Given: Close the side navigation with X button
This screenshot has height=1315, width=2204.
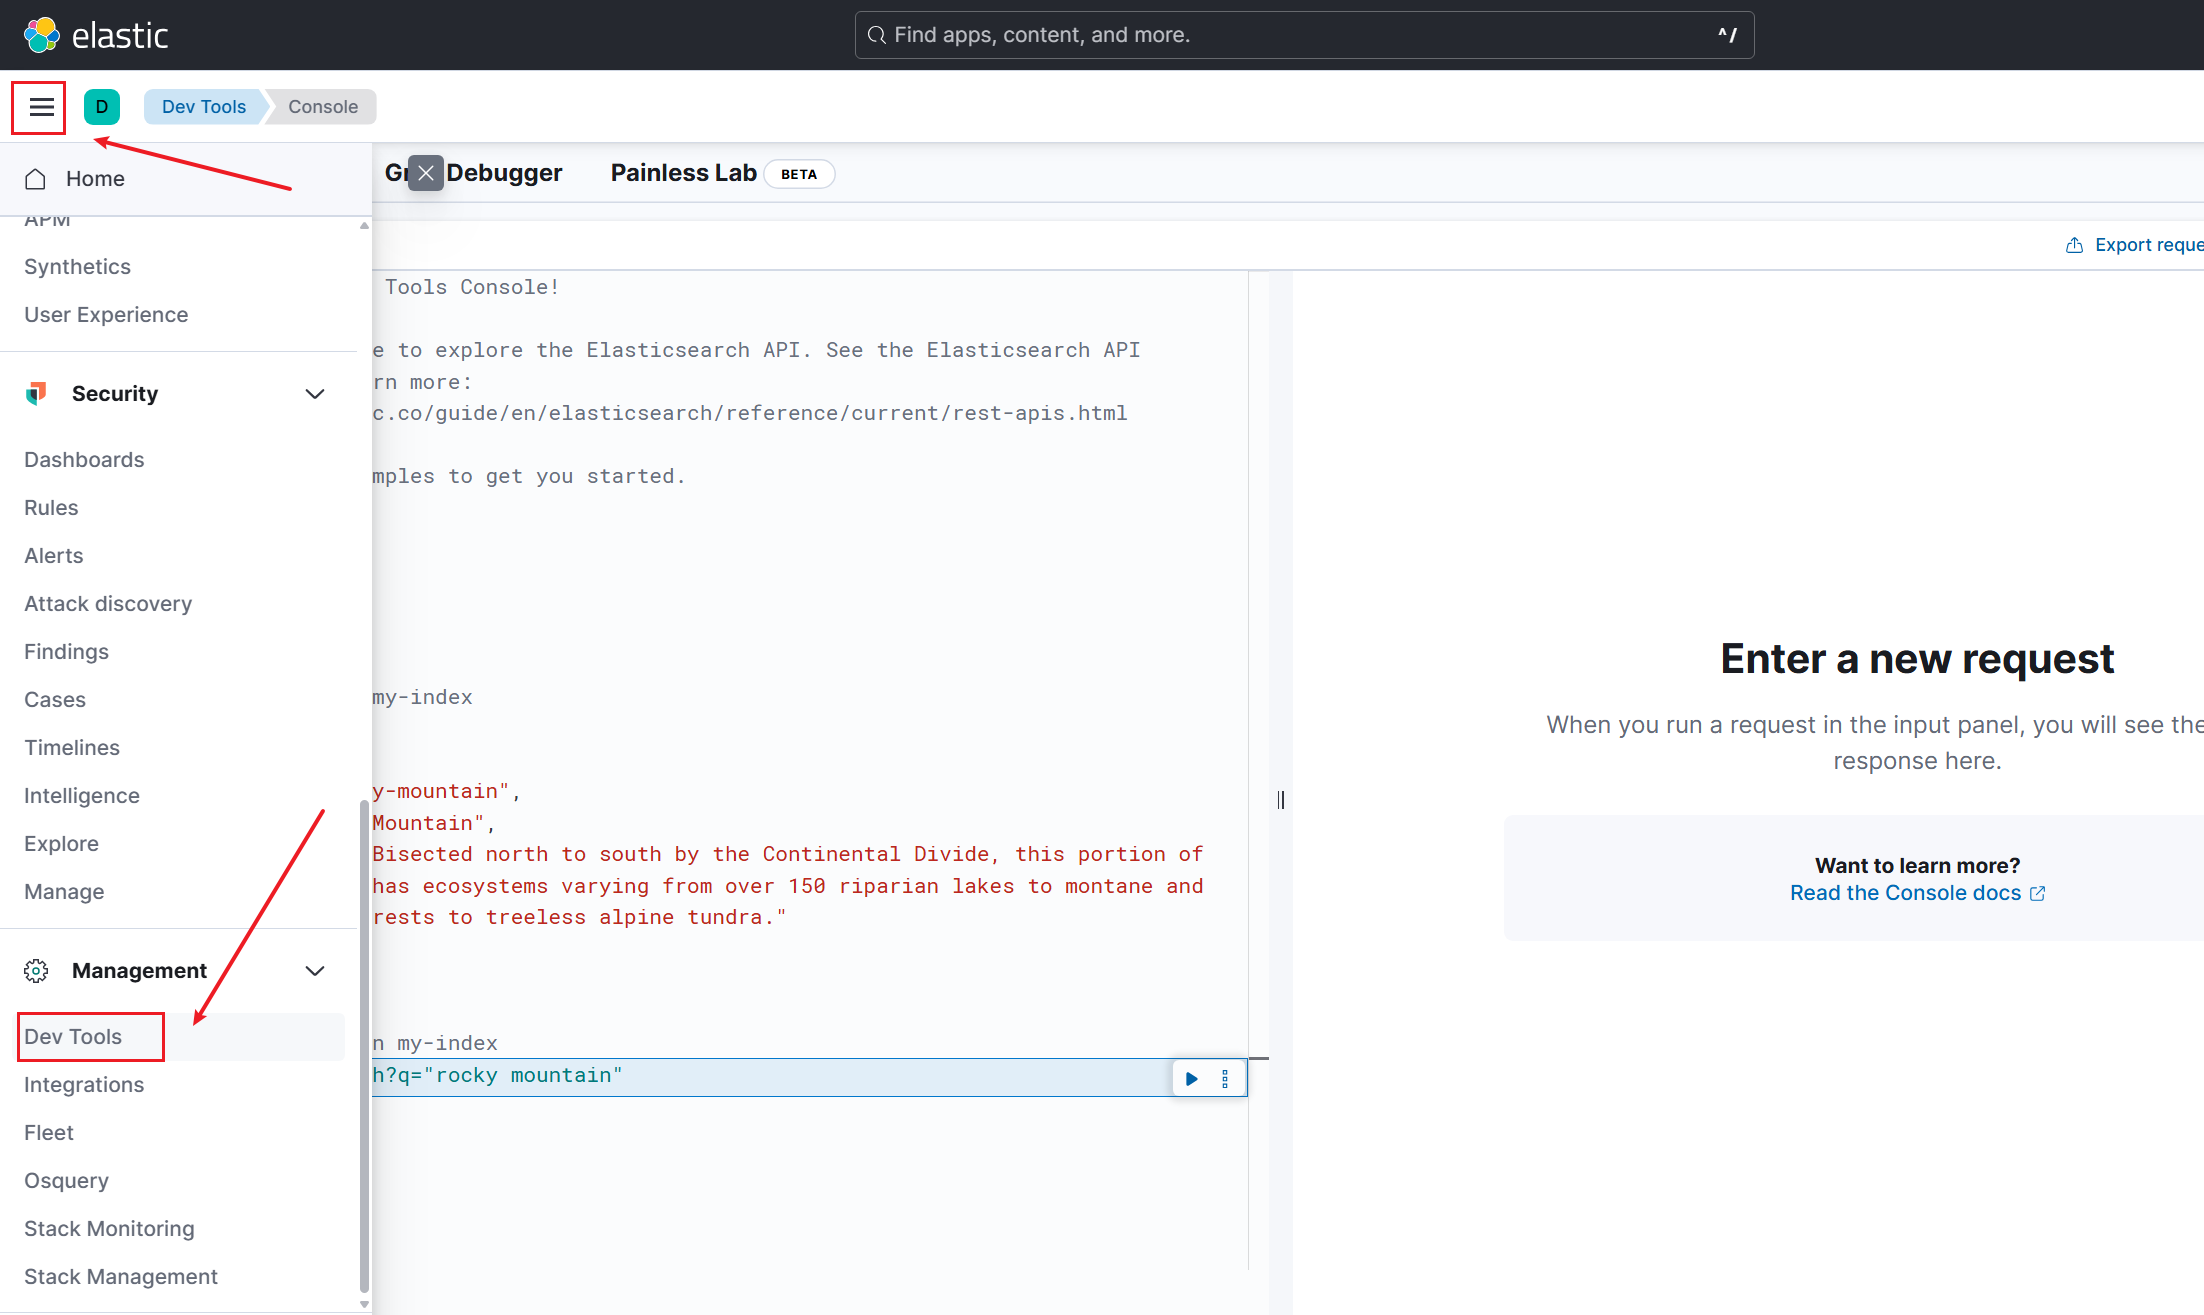Looking at the screenshot, I should 426,173.
